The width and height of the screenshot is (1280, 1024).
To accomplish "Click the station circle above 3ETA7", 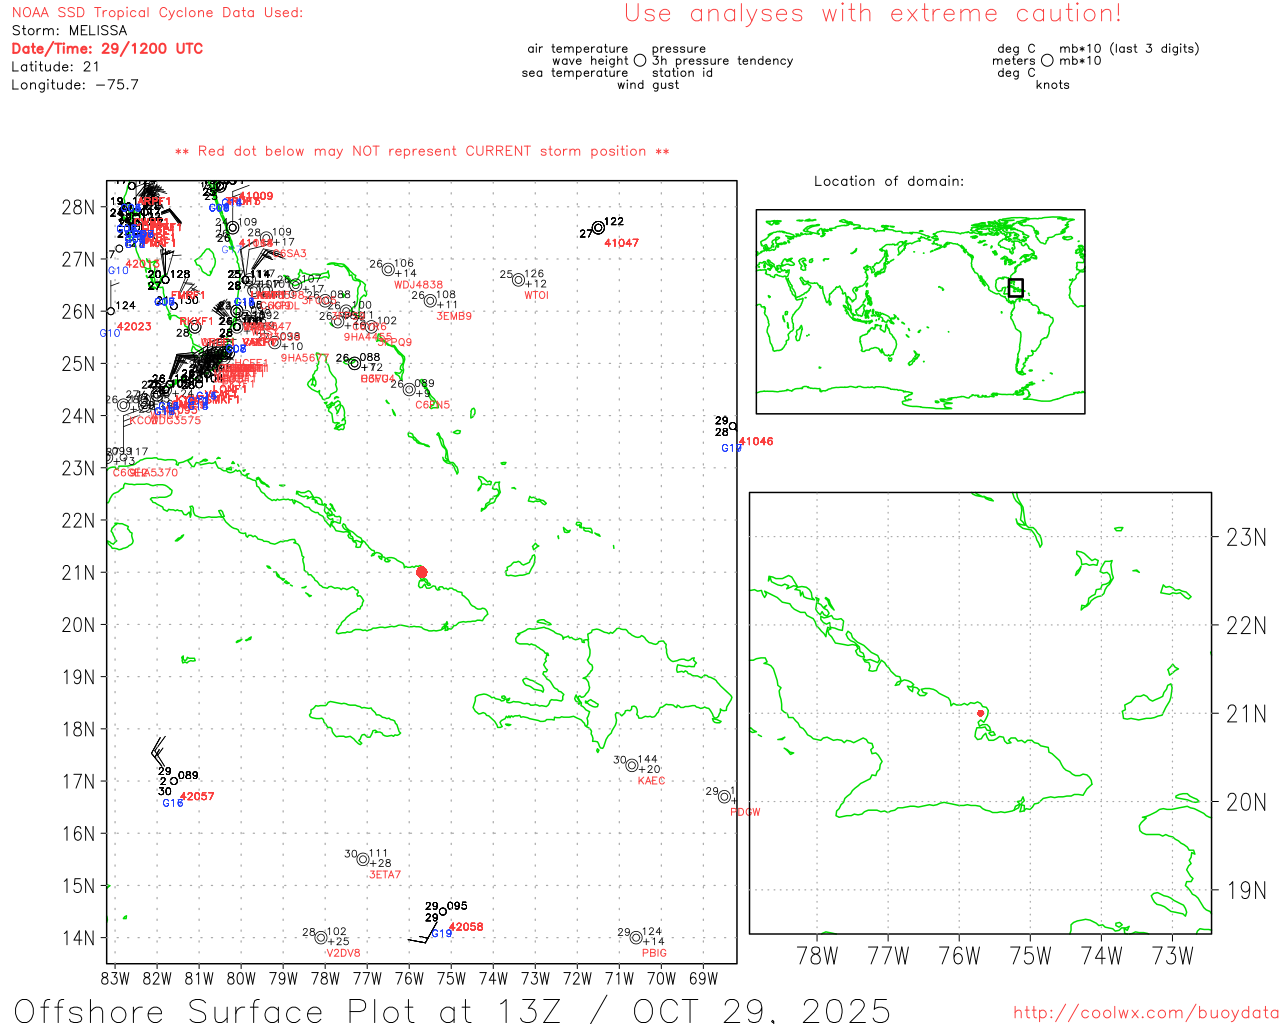I will tap(363, 859).
